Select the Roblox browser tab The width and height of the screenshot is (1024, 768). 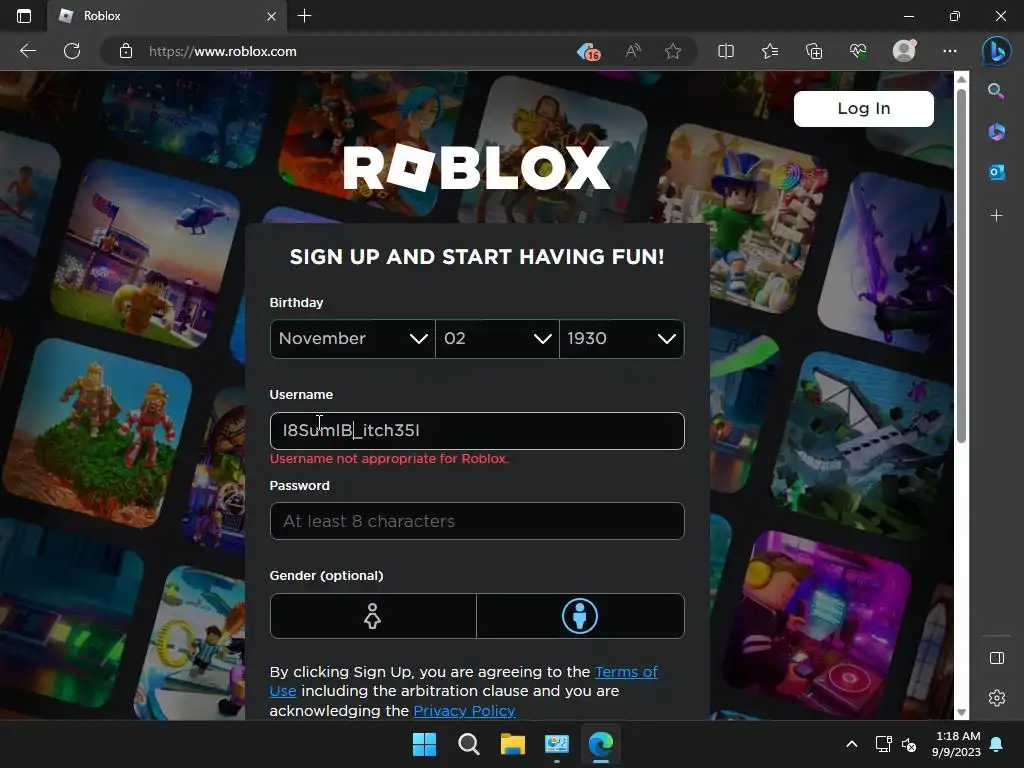[167, 16]
